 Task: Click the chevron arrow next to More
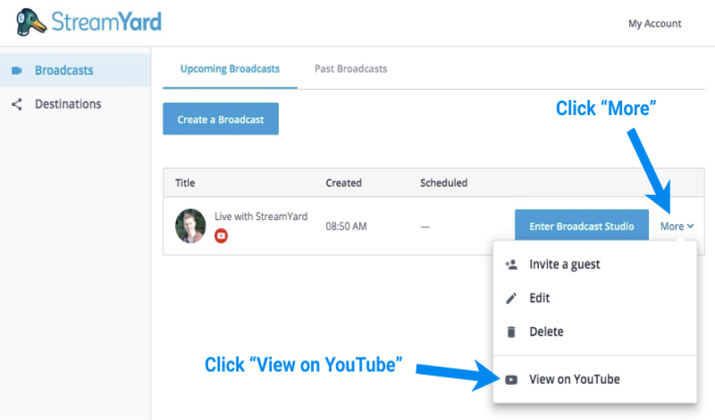(690, 226)
